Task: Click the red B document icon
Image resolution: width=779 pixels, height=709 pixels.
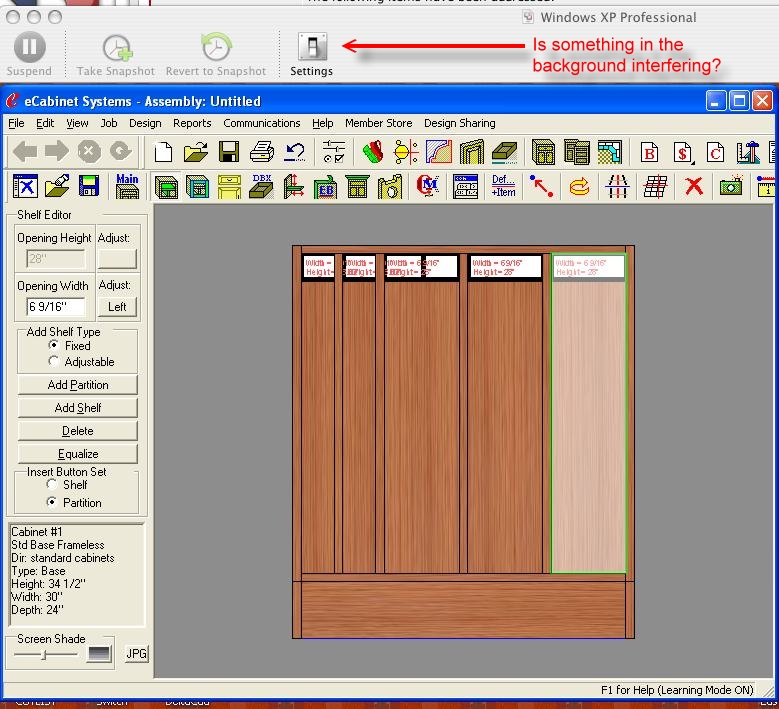Action: coord(649,153)
